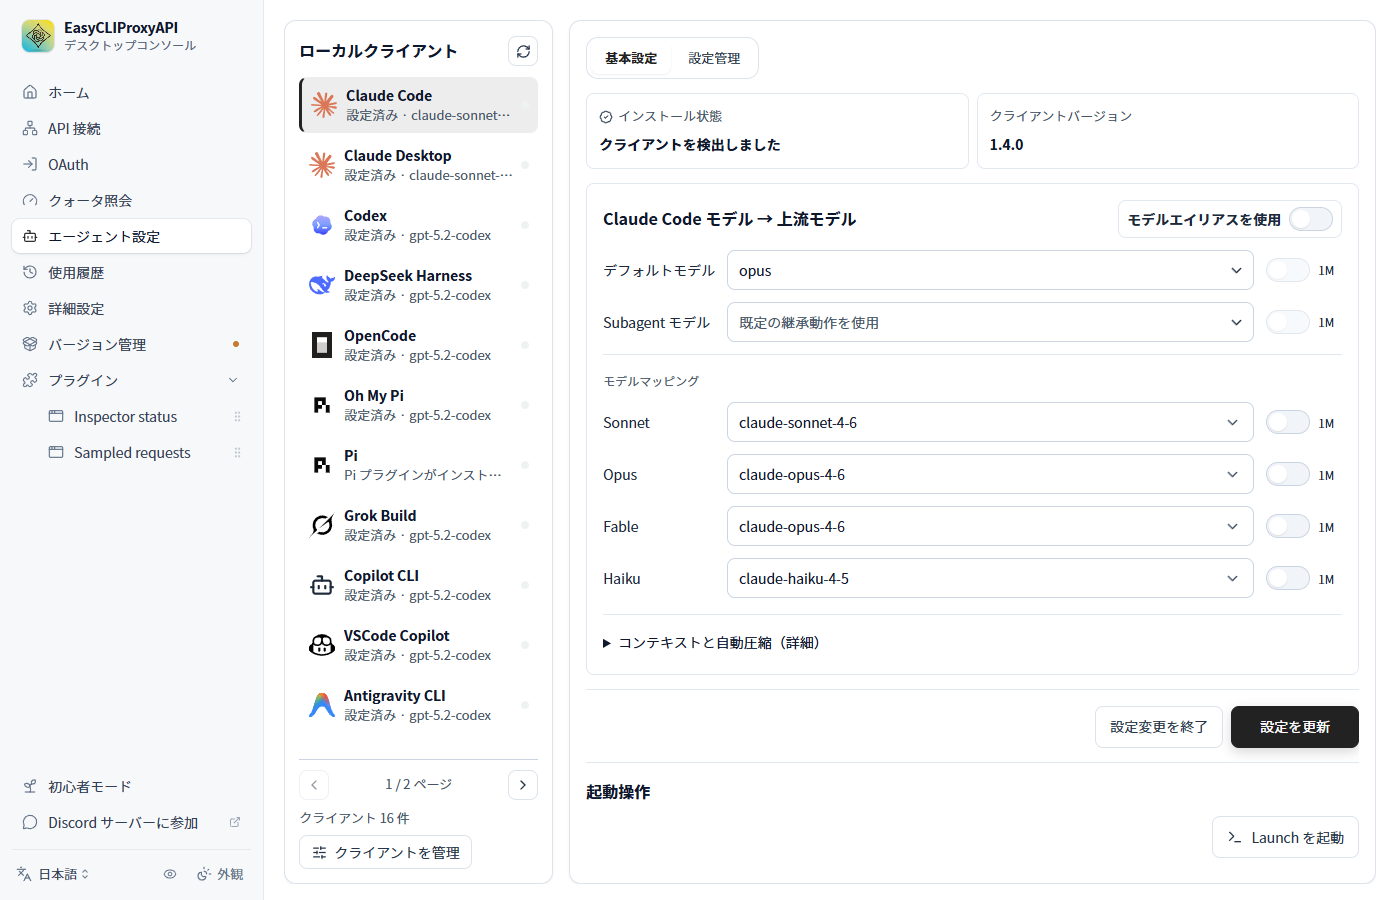Click the EasyCLIProxyAPI logo
The image size is (1396, 900).
pos(38,36)
